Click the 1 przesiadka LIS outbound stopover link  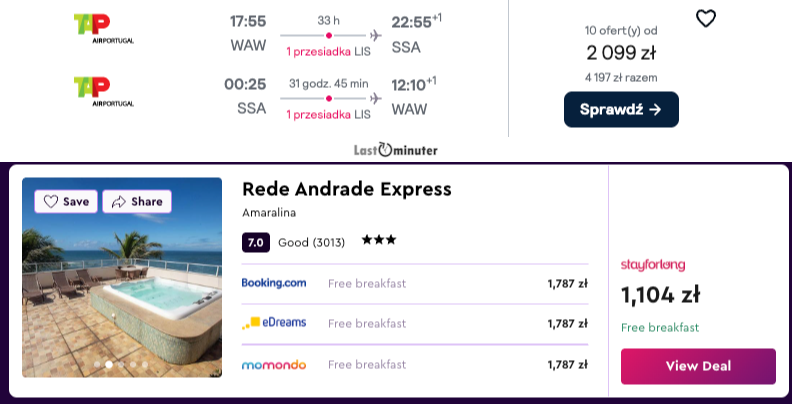click(x=328, y=52)
